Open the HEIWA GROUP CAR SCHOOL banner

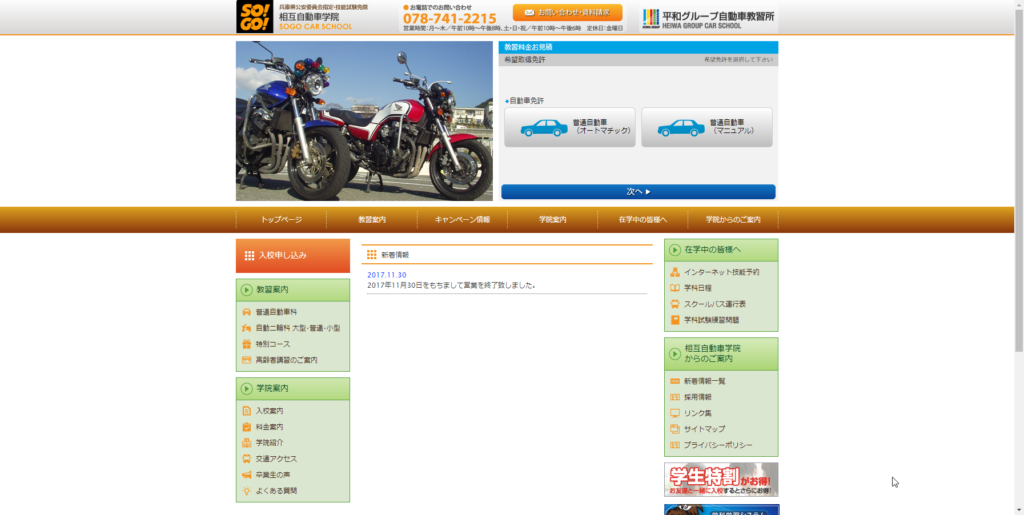coord(709,18)
